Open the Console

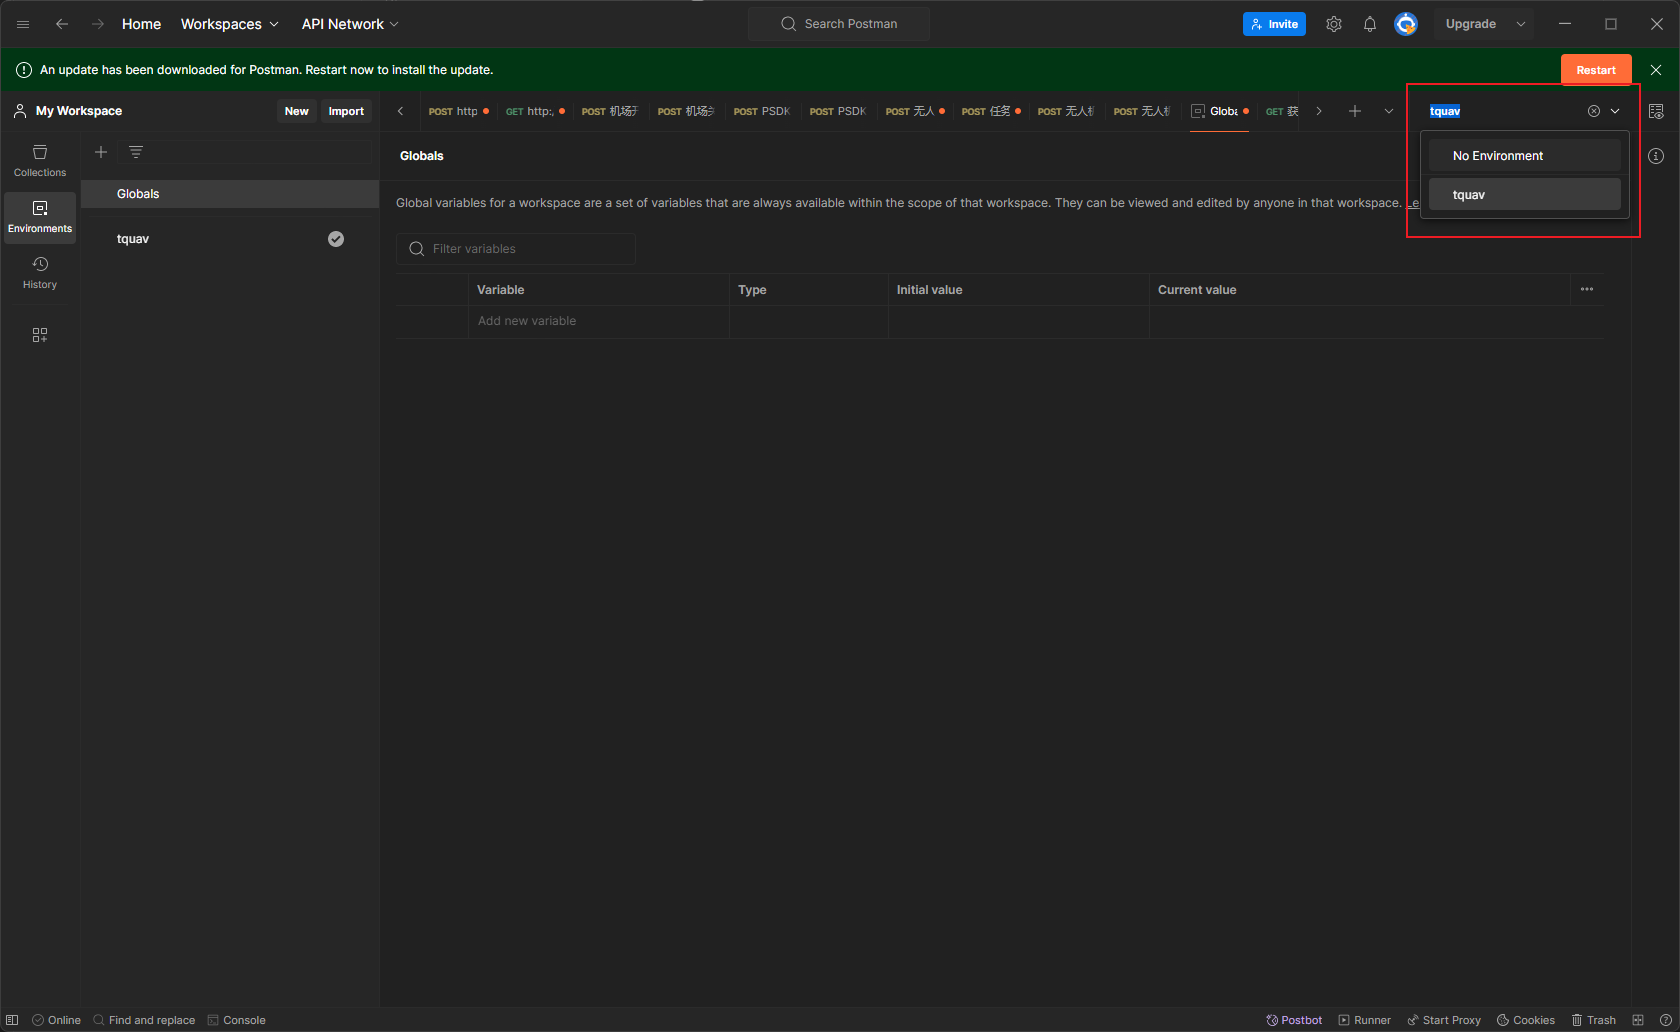click(x=236, y=1020)
